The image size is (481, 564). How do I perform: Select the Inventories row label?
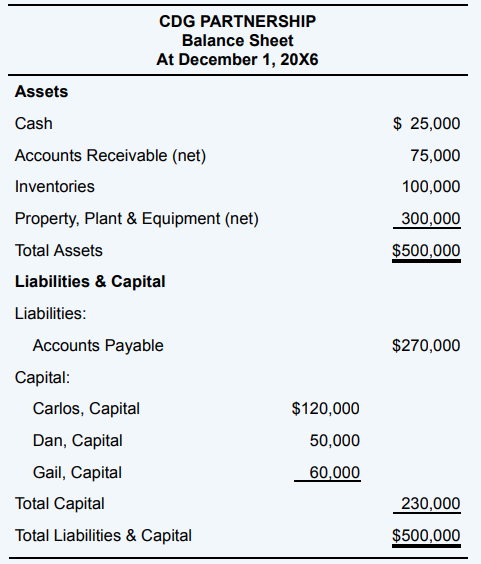[55, 187]
